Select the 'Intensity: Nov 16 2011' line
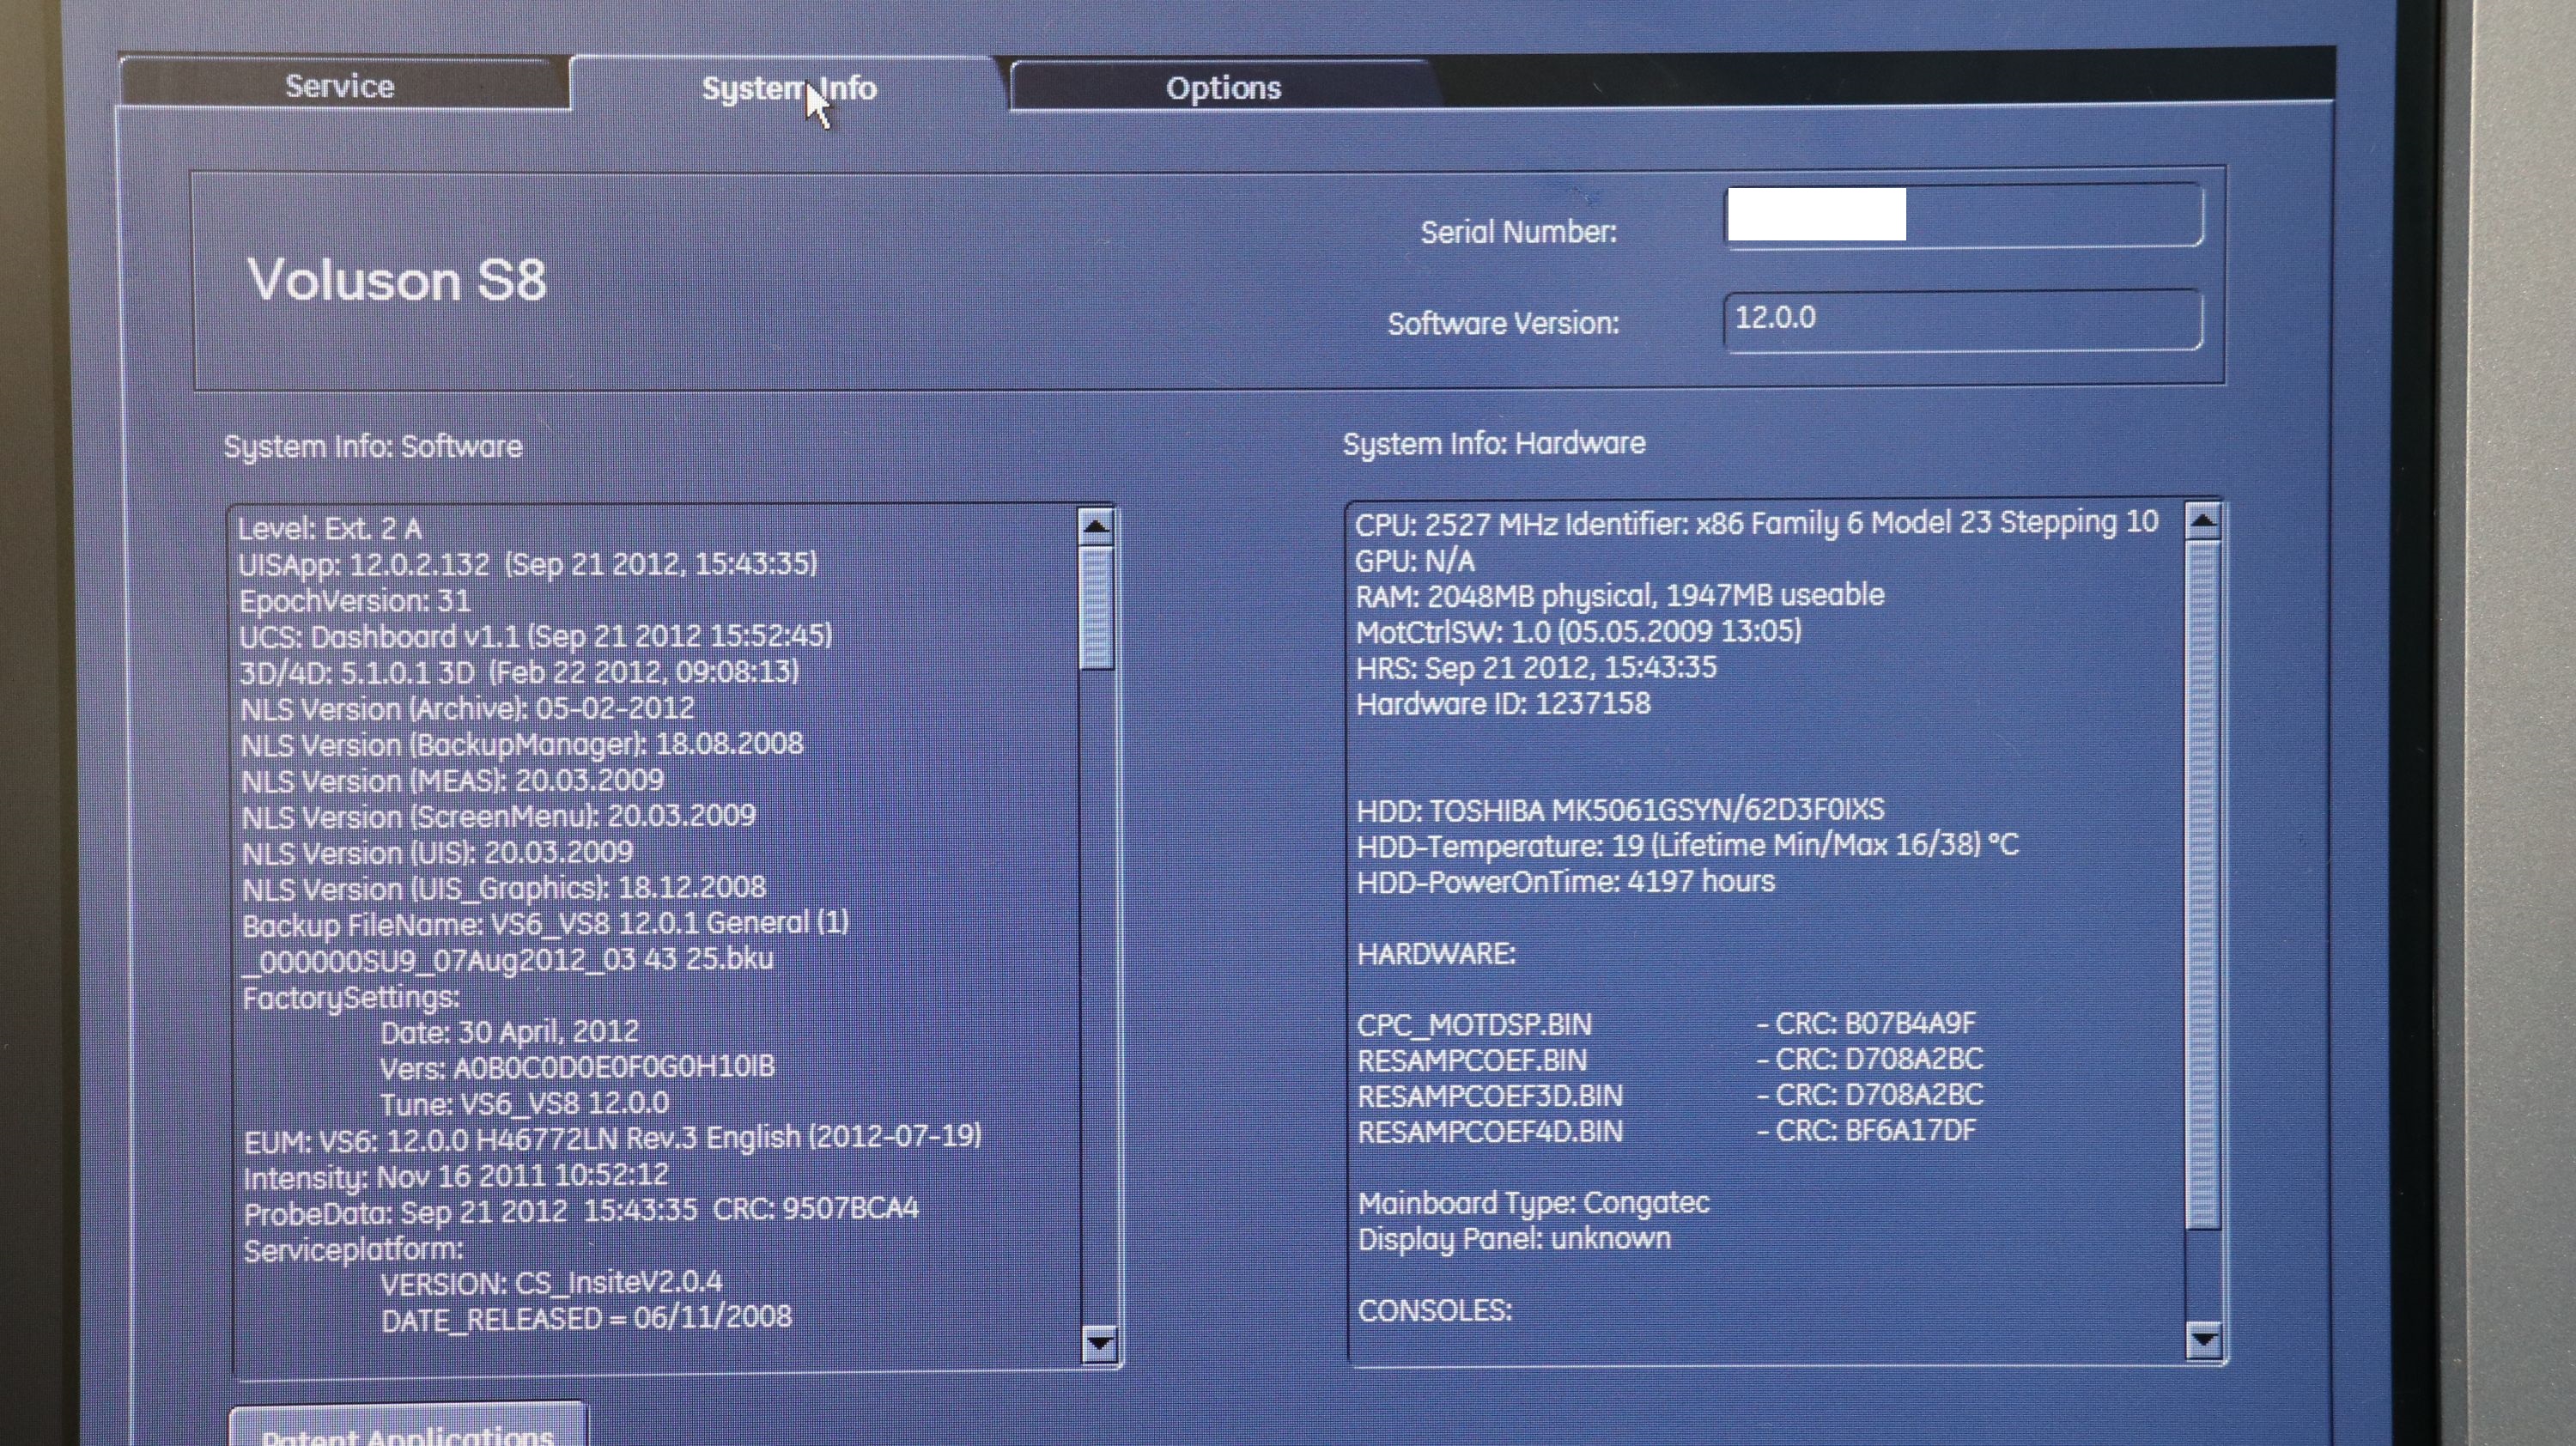Viewport: 2576px width, 1446px height. click(x=457, y=1176)
